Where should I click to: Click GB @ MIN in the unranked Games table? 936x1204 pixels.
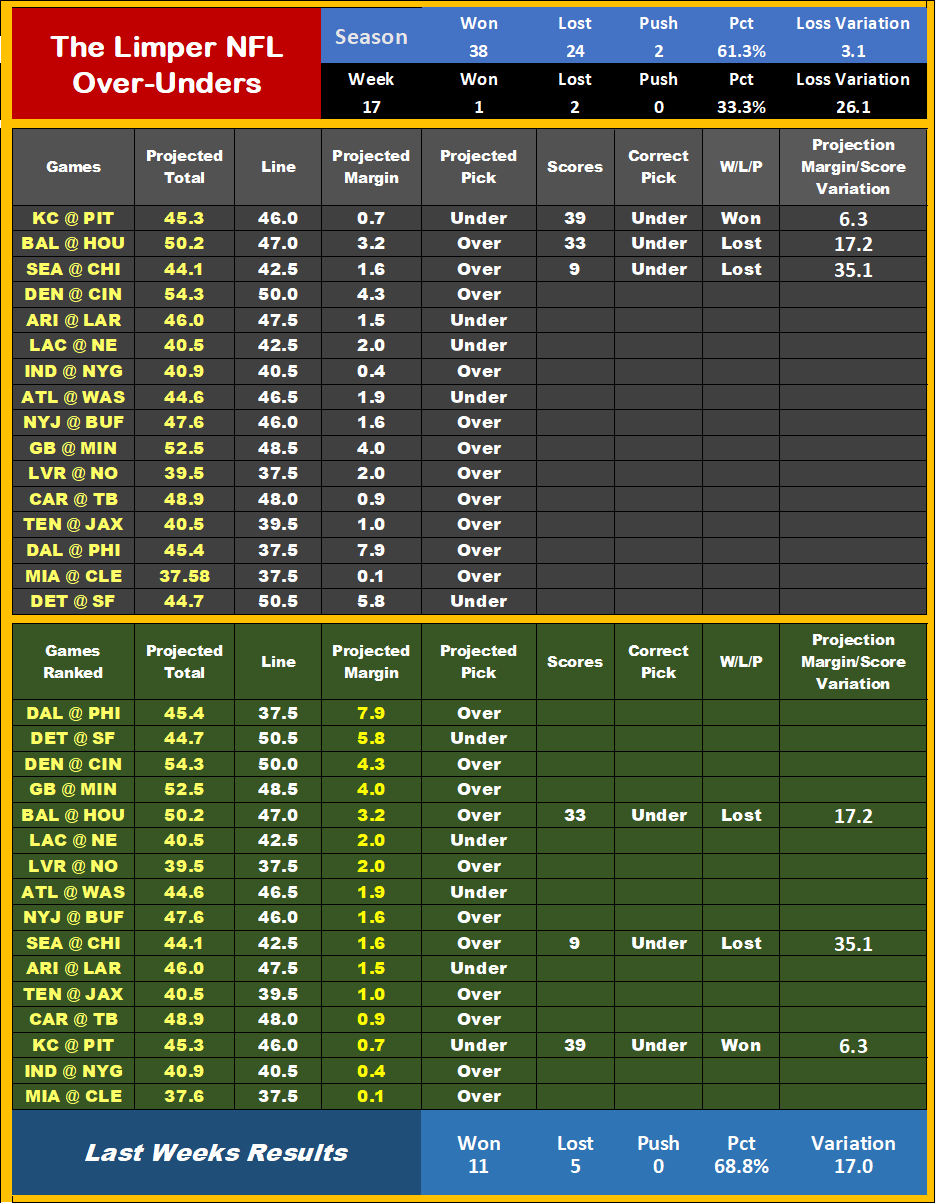(x=73, y=448)
